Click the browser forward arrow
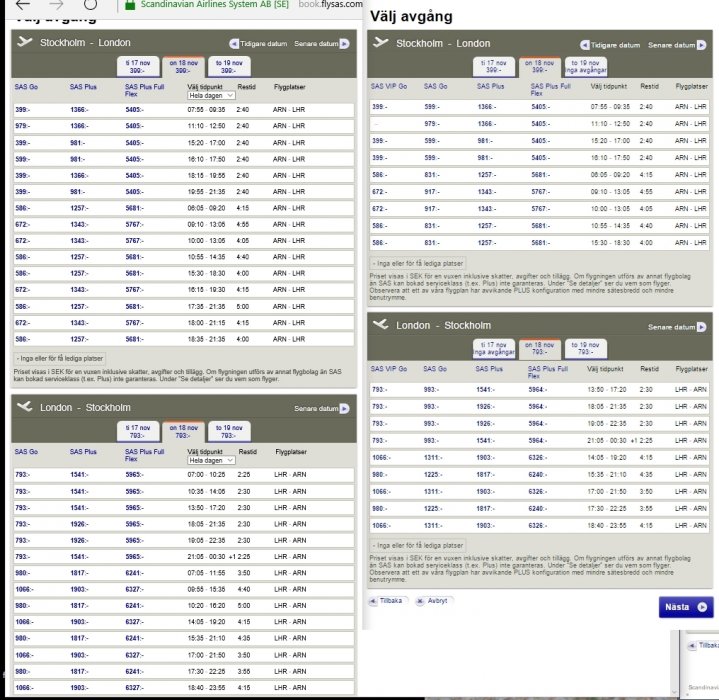 tap(55, 5)
